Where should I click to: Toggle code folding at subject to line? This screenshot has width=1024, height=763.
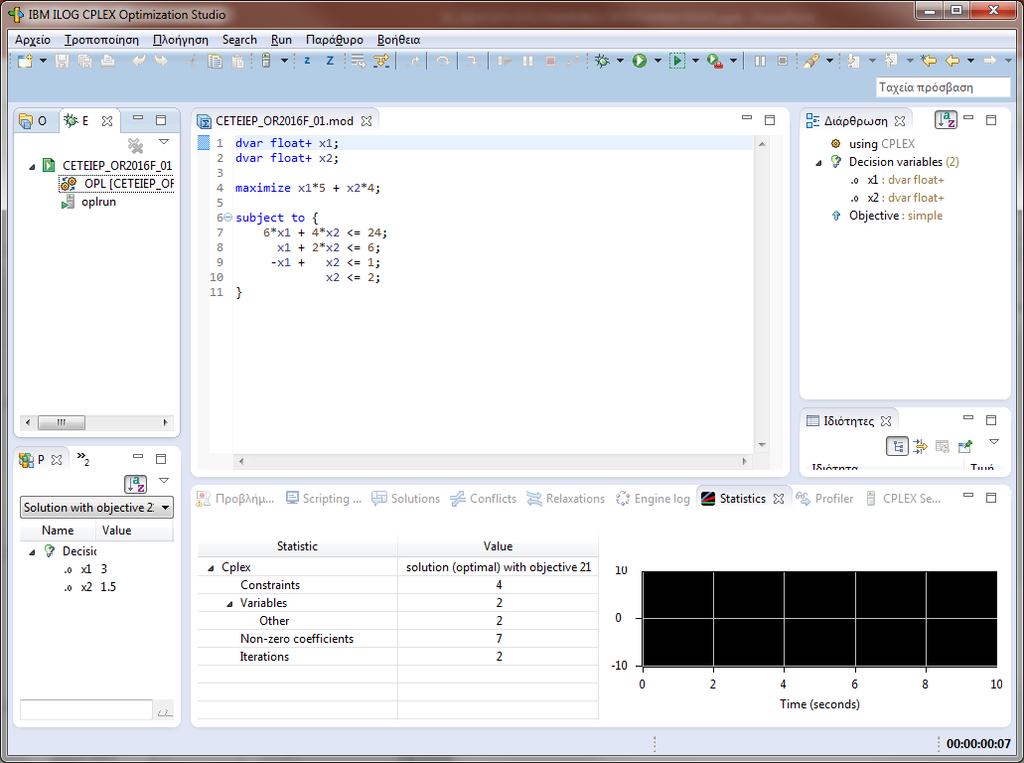coord(228,218)
